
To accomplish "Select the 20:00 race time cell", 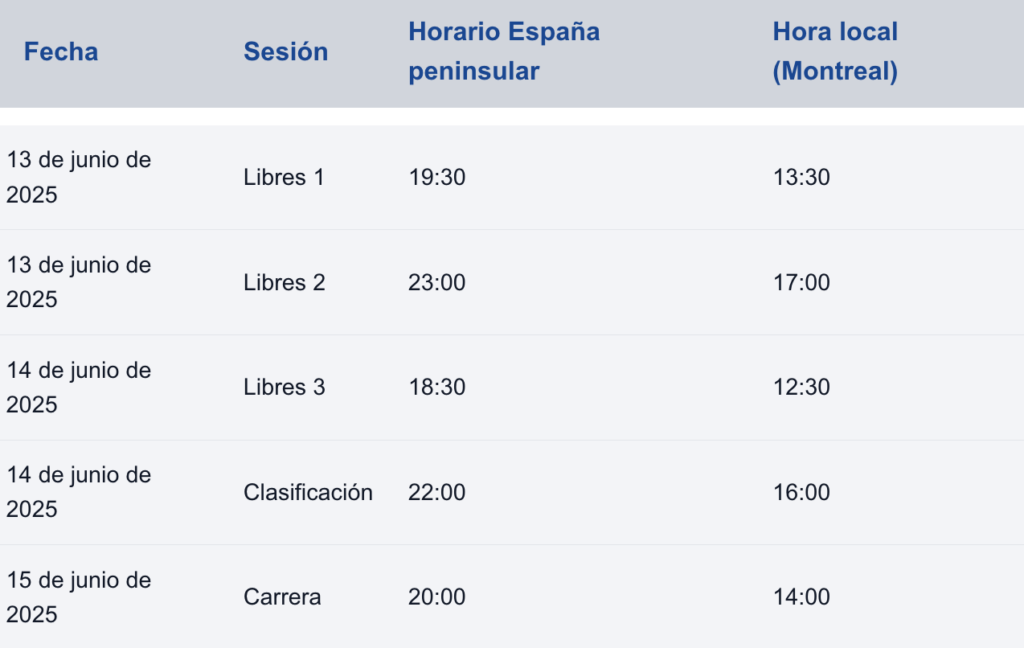I will tap(437, 596).
